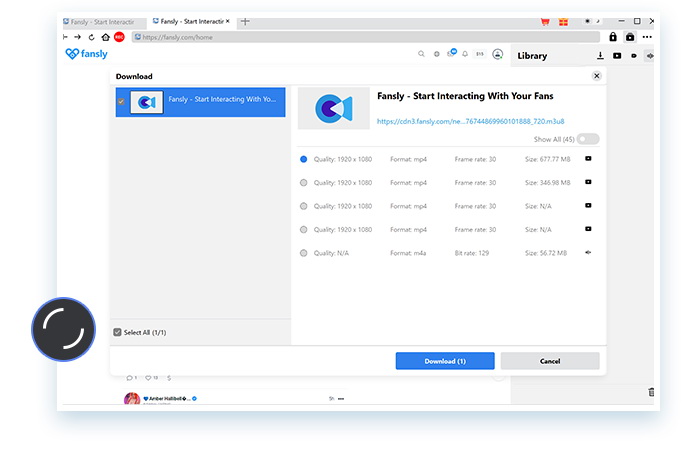The image size is (684, 449).
Task: Click video icon on third quality row
Action: (588, 205)
